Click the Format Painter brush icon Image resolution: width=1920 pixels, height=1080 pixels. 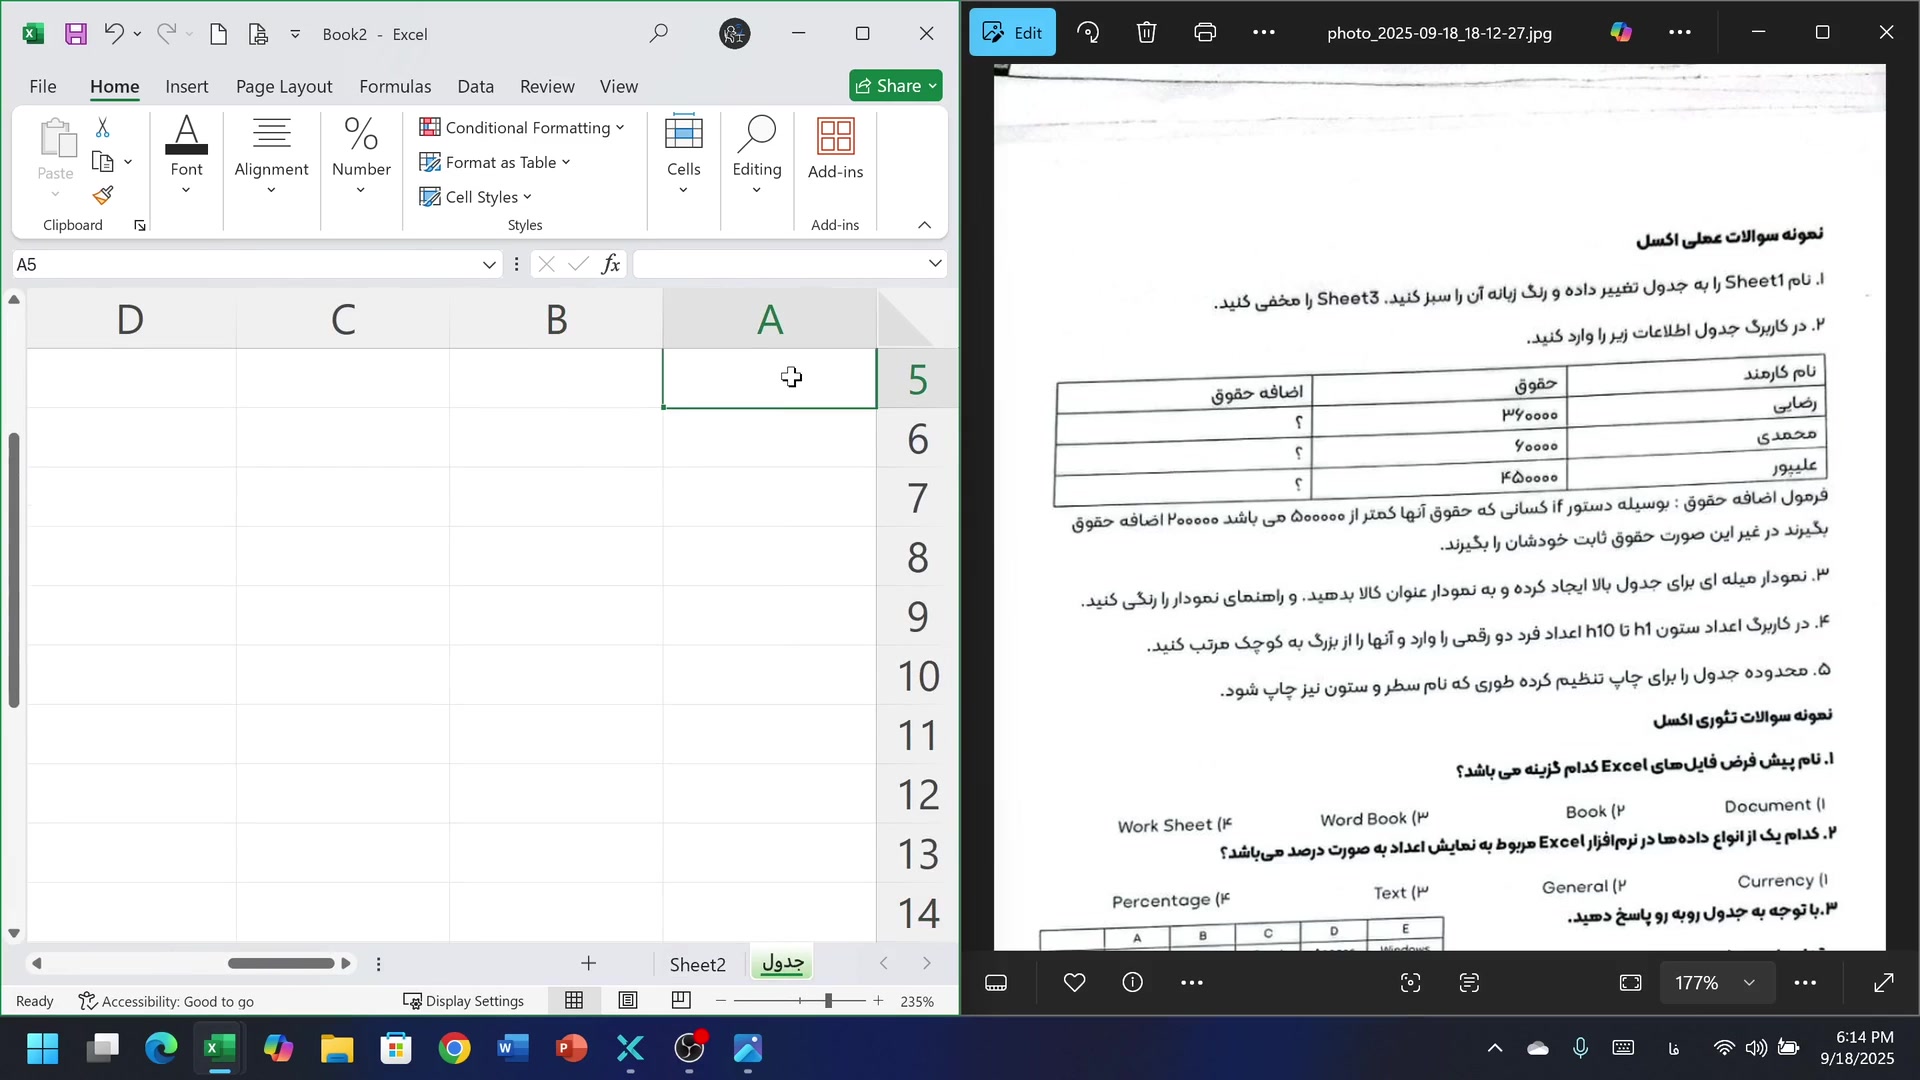(x=103, y=196)
